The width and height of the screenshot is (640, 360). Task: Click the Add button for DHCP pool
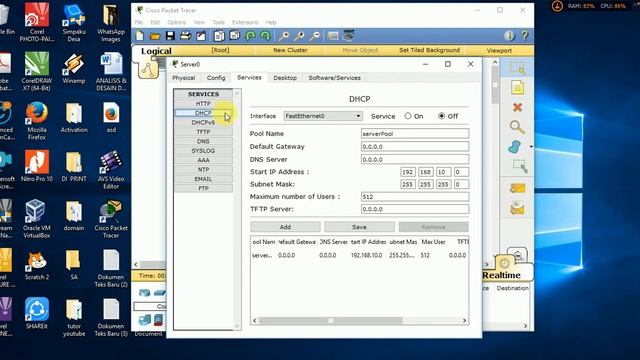click(x=285, y=227)
